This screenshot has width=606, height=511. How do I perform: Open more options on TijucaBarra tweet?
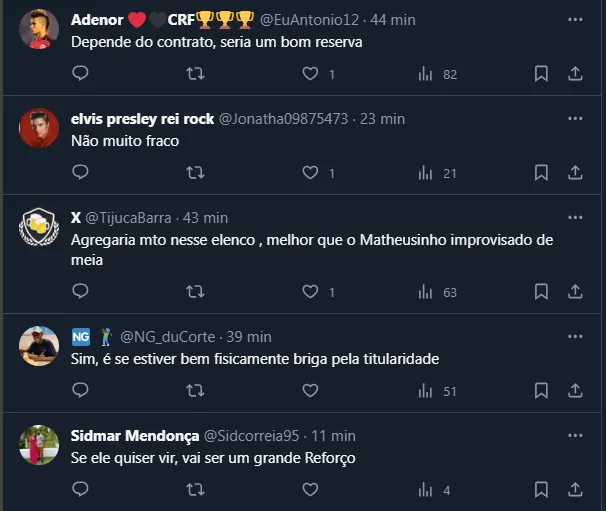[x=575, y=217]
